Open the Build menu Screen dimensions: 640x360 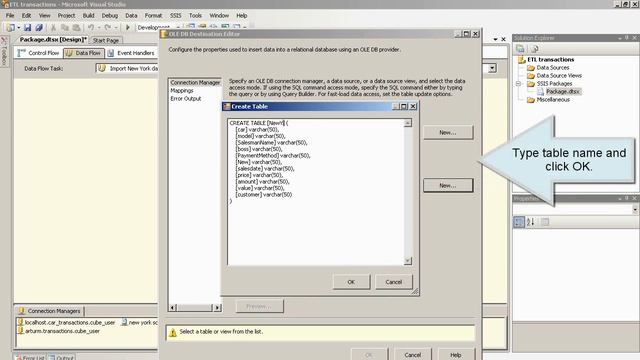tap(89, 16)
